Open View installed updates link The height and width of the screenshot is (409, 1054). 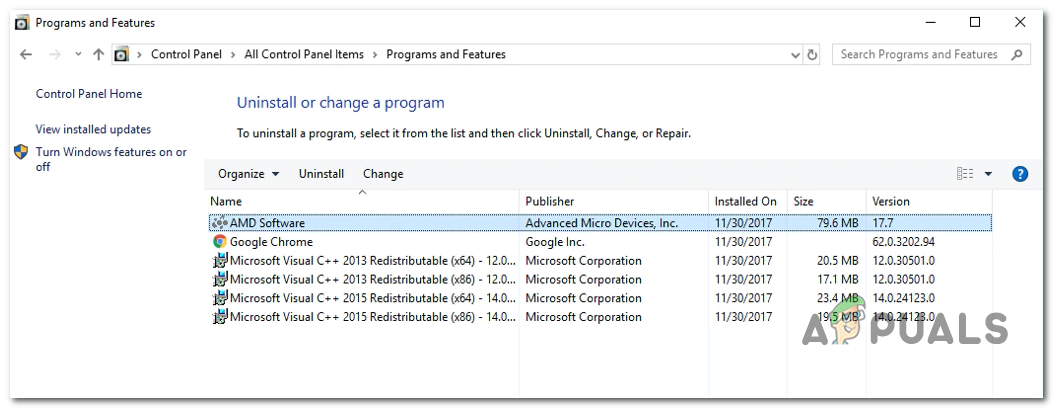coord(93,129)
